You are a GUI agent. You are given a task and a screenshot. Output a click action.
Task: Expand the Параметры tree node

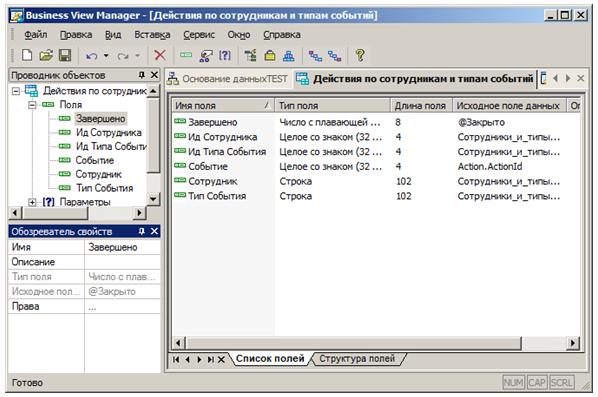point(32,202)
